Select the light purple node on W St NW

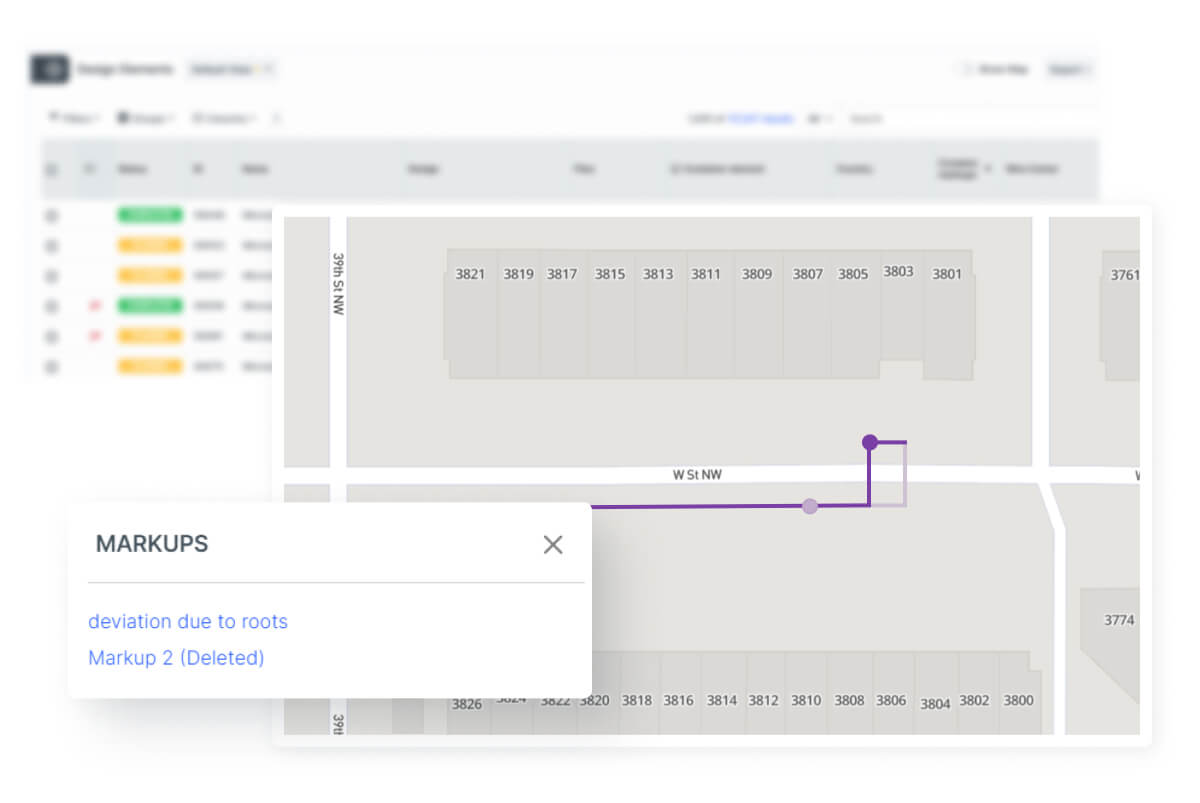pos(810,507)
